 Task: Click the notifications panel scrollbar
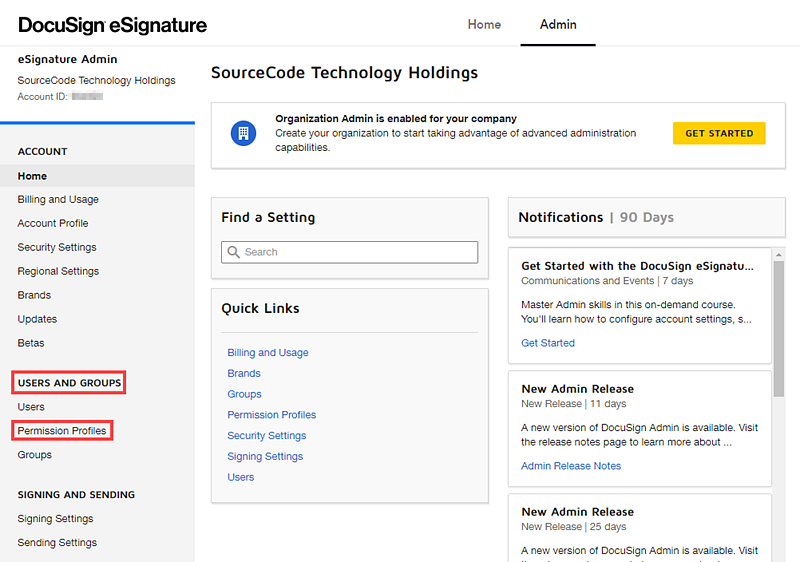coord(779,330)
